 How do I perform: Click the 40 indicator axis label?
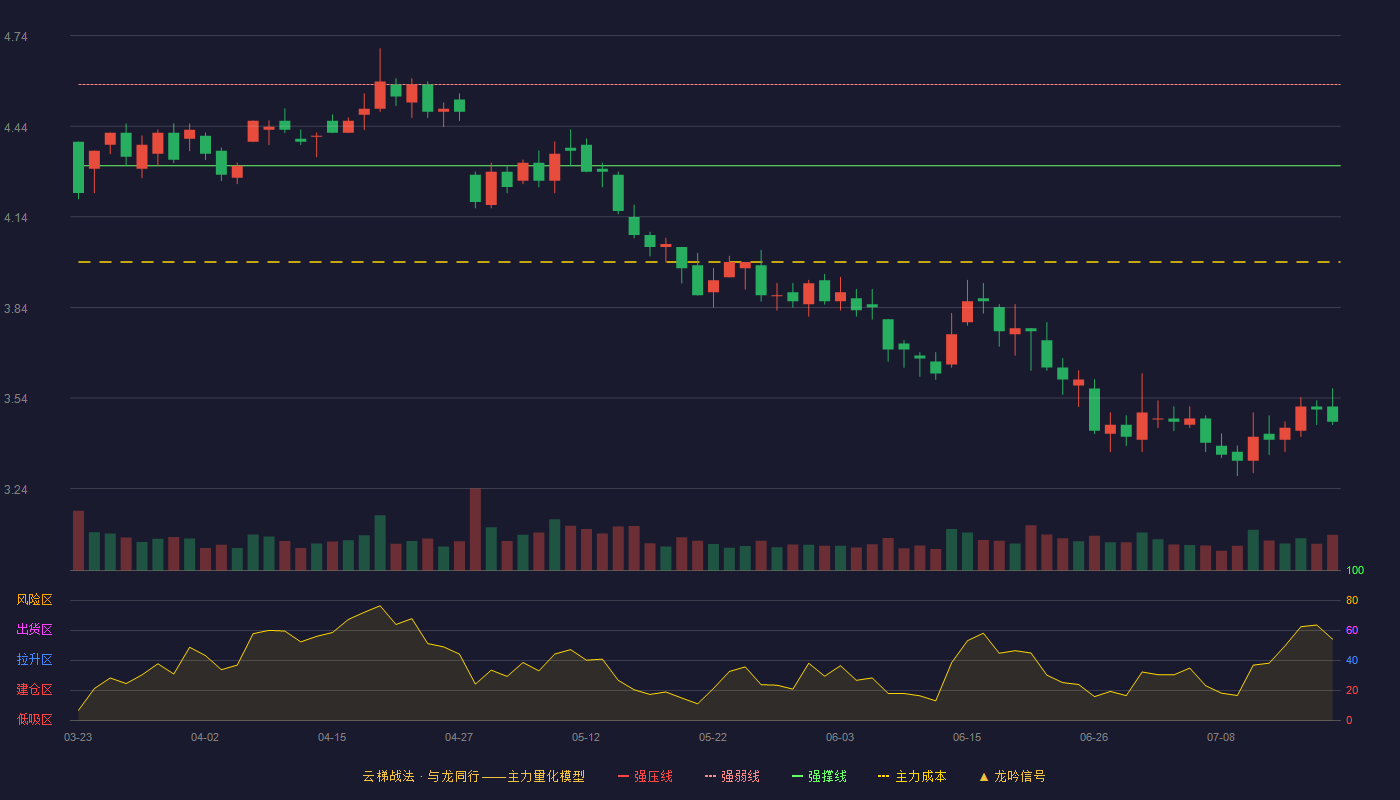pos(1352,660)
